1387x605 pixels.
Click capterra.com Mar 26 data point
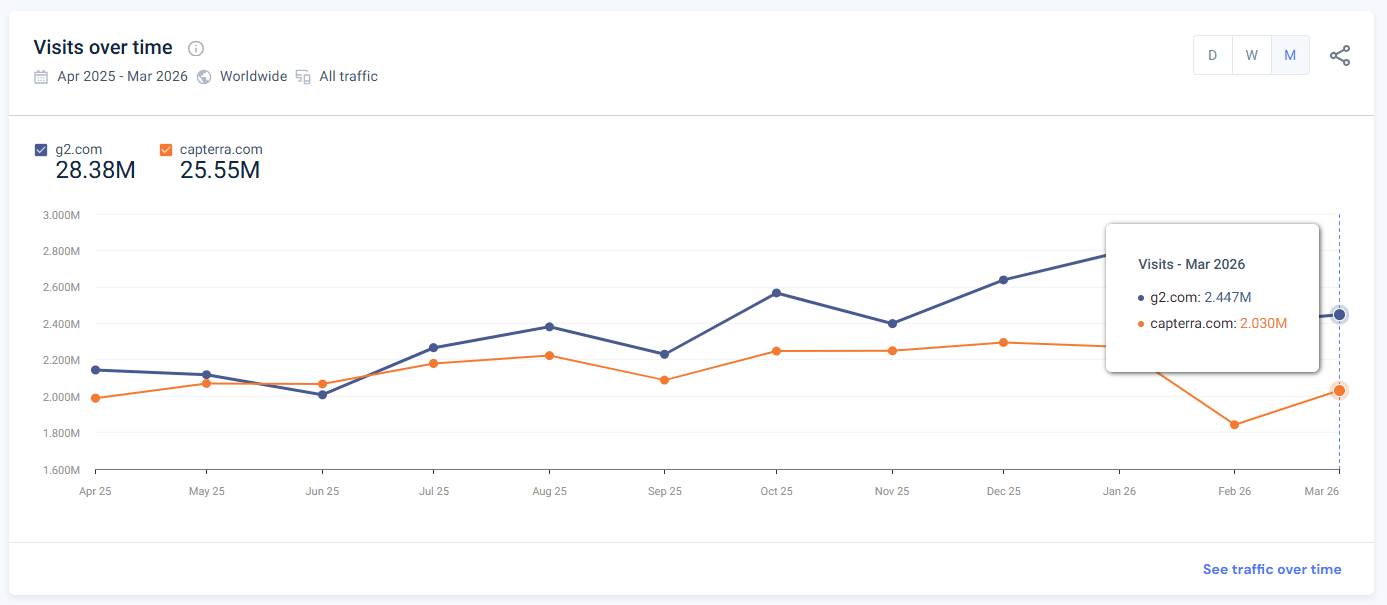click(1339, 391)
